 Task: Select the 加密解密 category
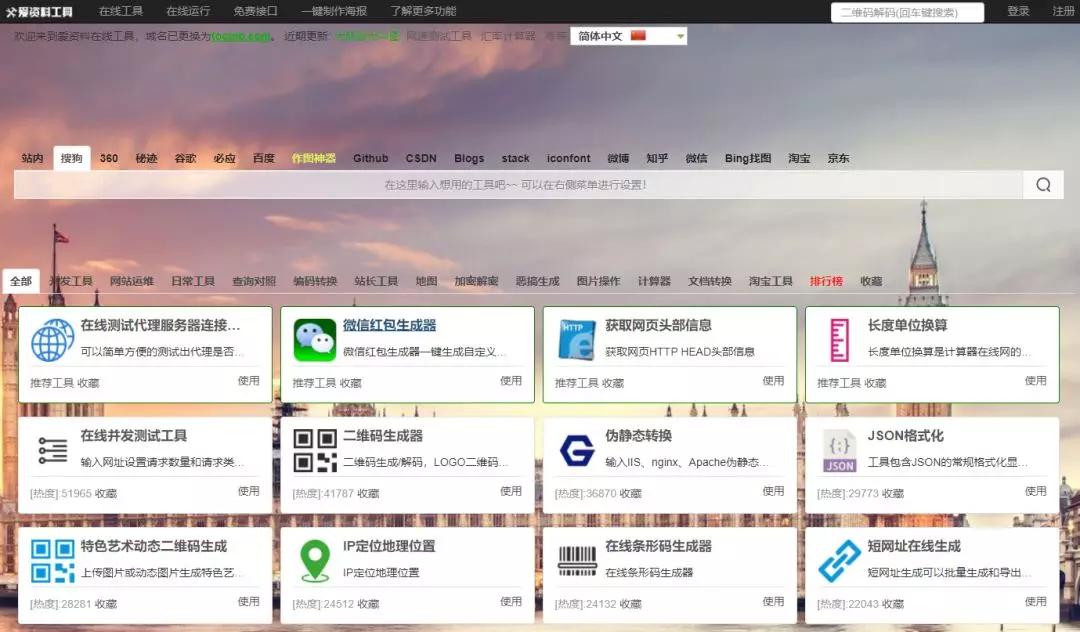(x=477, y=280)
